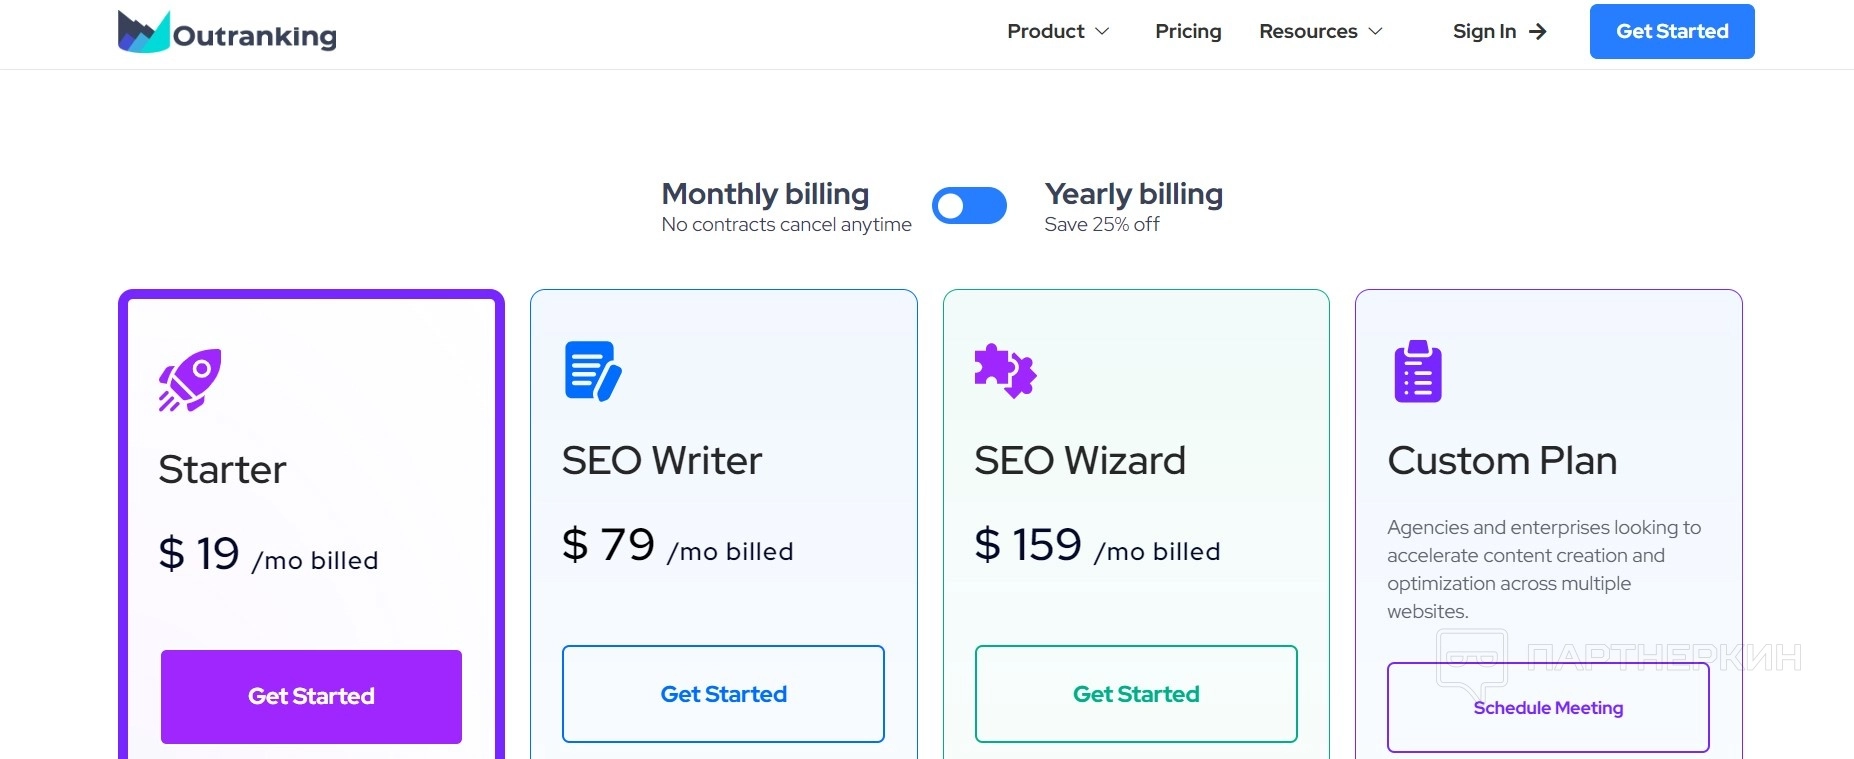Click the document pencil icon for SEO Writer
Image resolution: width=1854 pixels, height=759 pixels.
click(593, 371)
